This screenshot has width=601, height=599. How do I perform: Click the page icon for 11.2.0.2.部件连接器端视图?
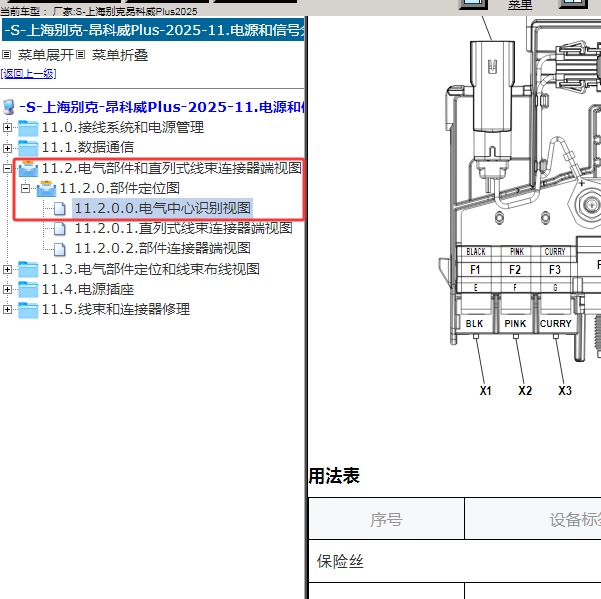pyautogui.click(x=59, y=249)
